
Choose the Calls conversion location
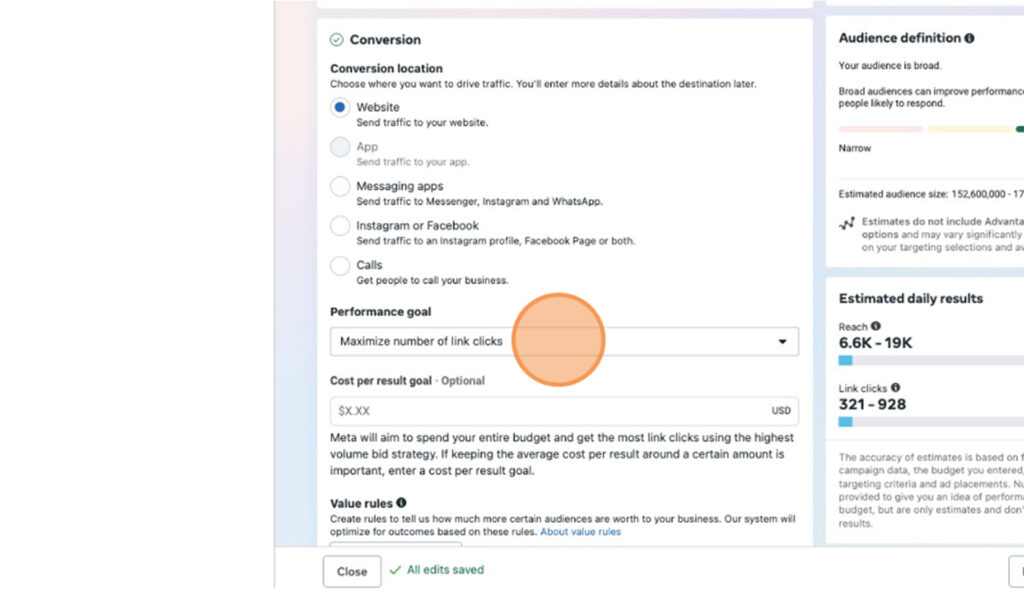pyautogui.click(x=340, y=266)
